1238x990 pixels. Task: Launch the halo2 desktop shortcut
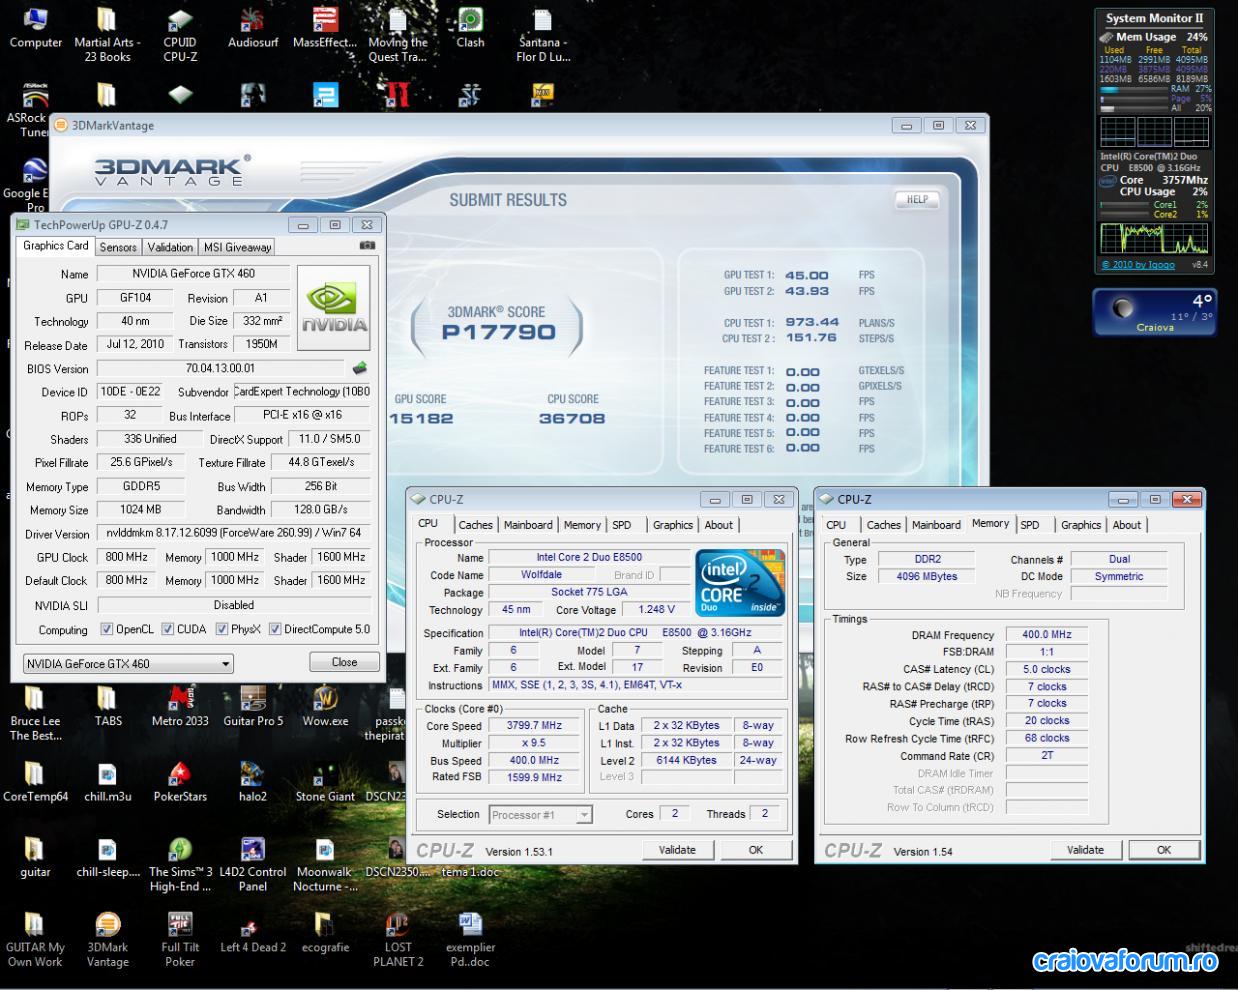click(252, 782)
